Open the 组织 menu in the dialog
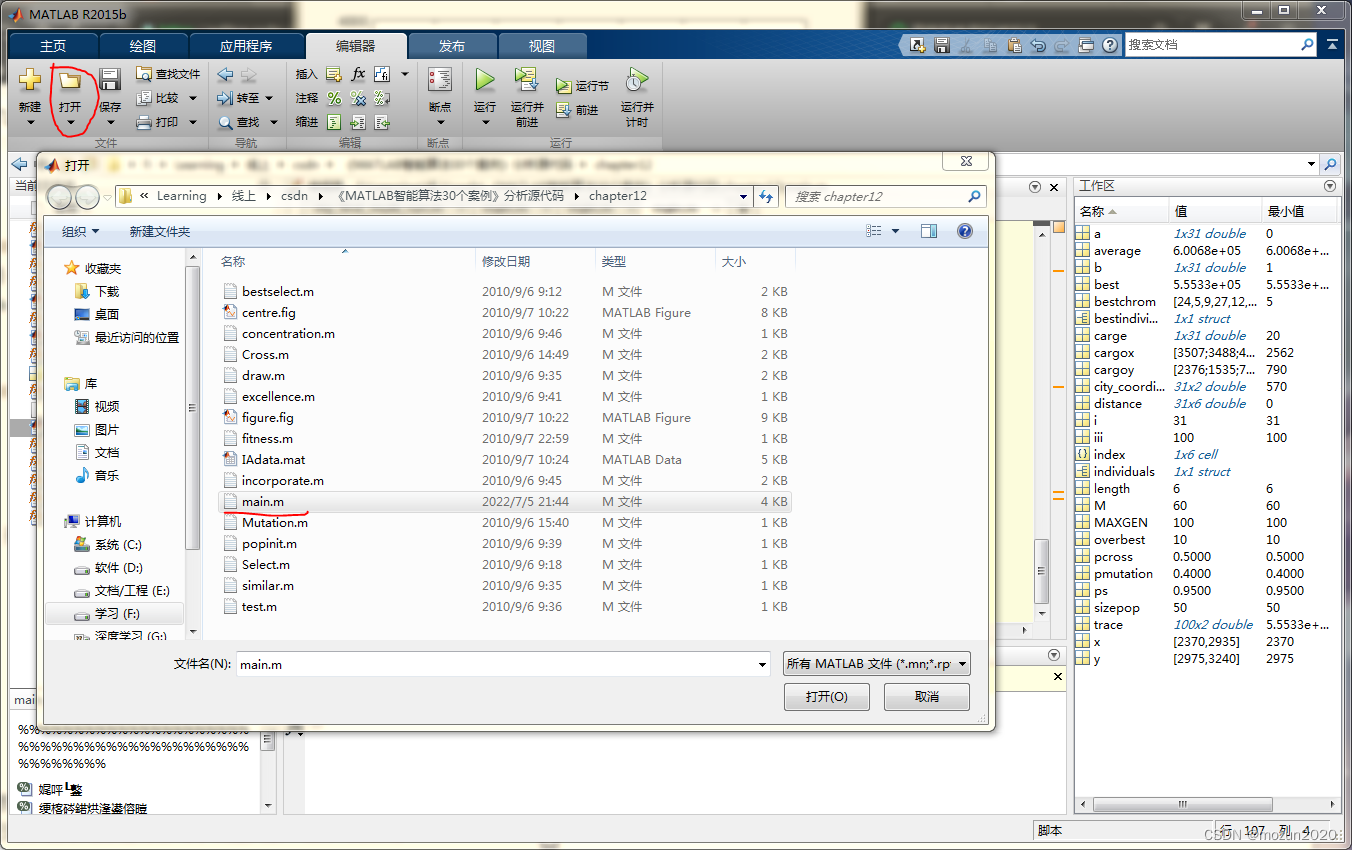 (x=81, y=231)
